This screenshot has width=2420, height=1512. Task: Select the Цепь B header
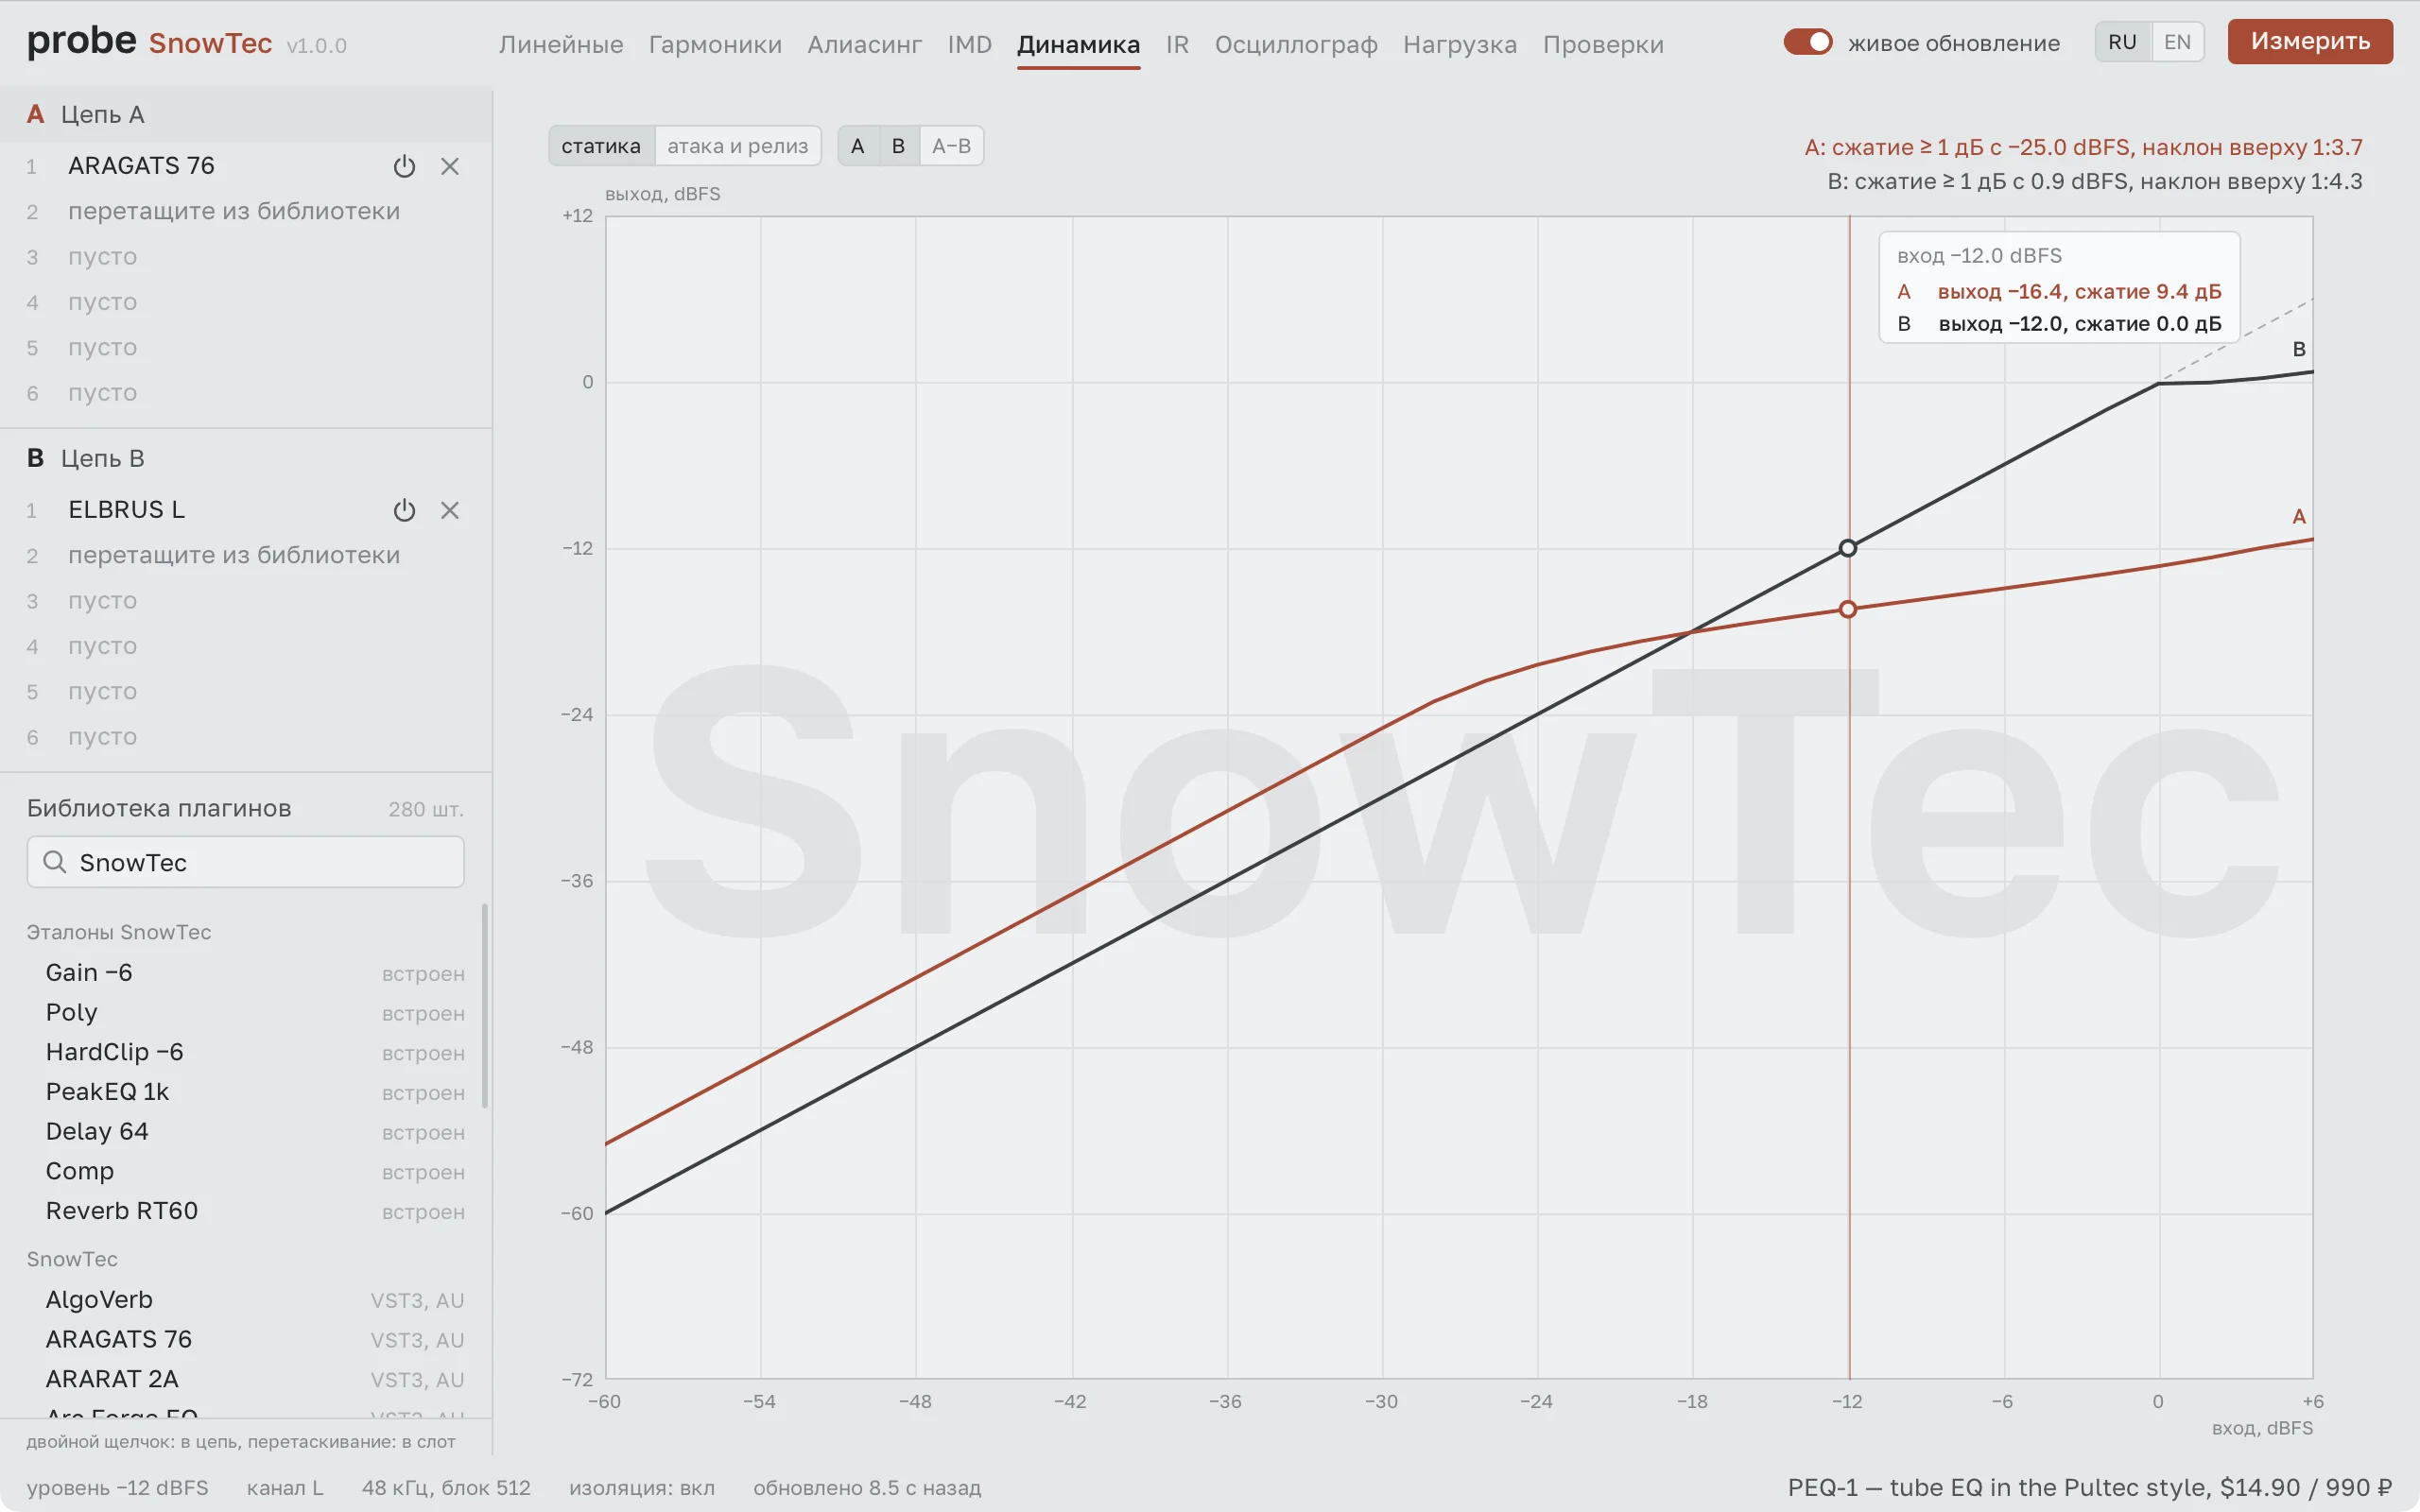click(x=245, y=458)
